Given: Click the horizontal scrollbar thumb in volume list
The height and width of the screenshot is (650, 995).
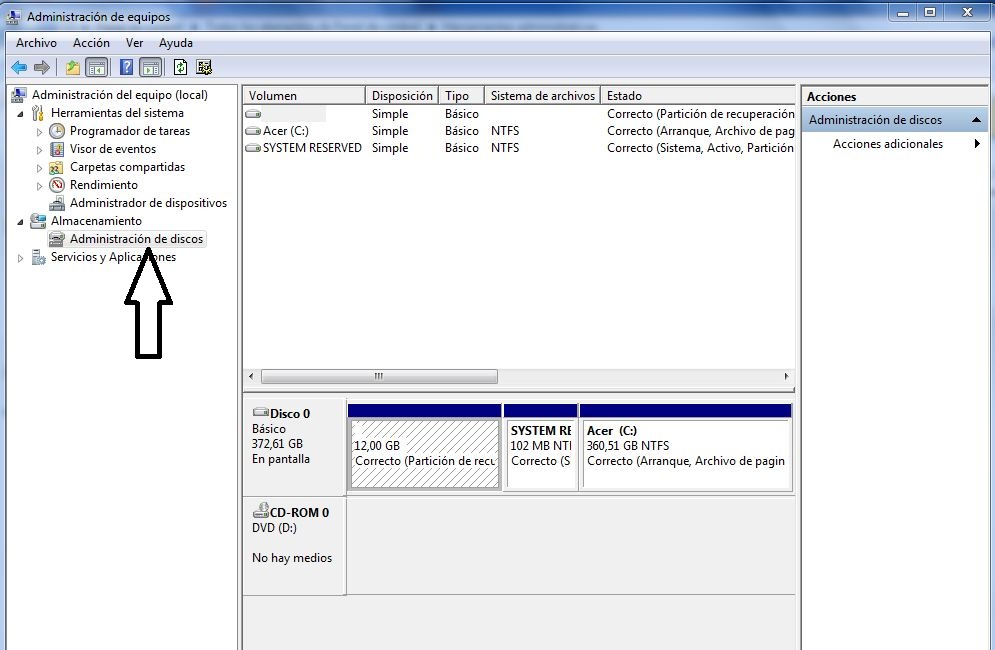Looking at the screenshot, I should [x=379, y=376].
